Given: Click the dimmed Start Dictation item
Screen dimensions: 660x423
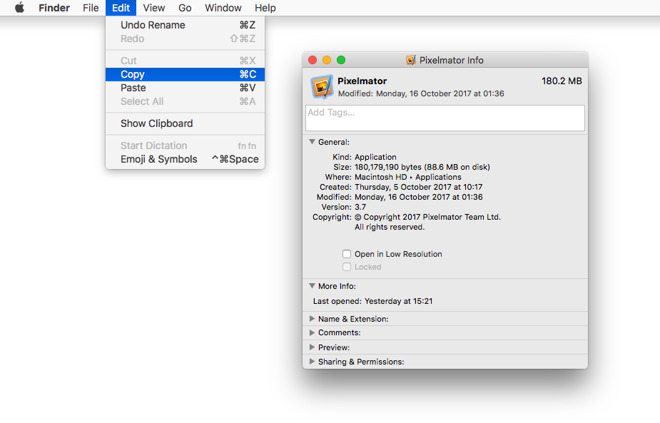Looking at the screenshot, I should [185, 146].
